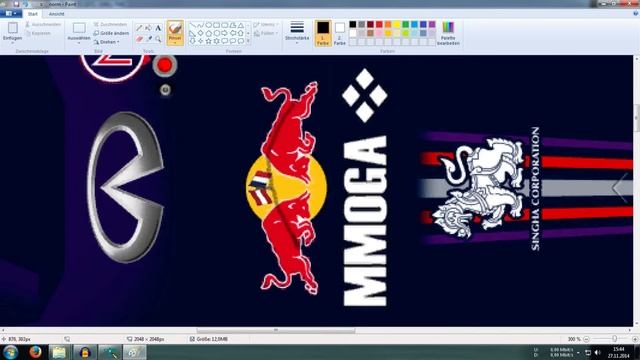This screenshot has width=640, height=360.
Task: Click the Einfügen paste icon
Action: click(13, 28)
